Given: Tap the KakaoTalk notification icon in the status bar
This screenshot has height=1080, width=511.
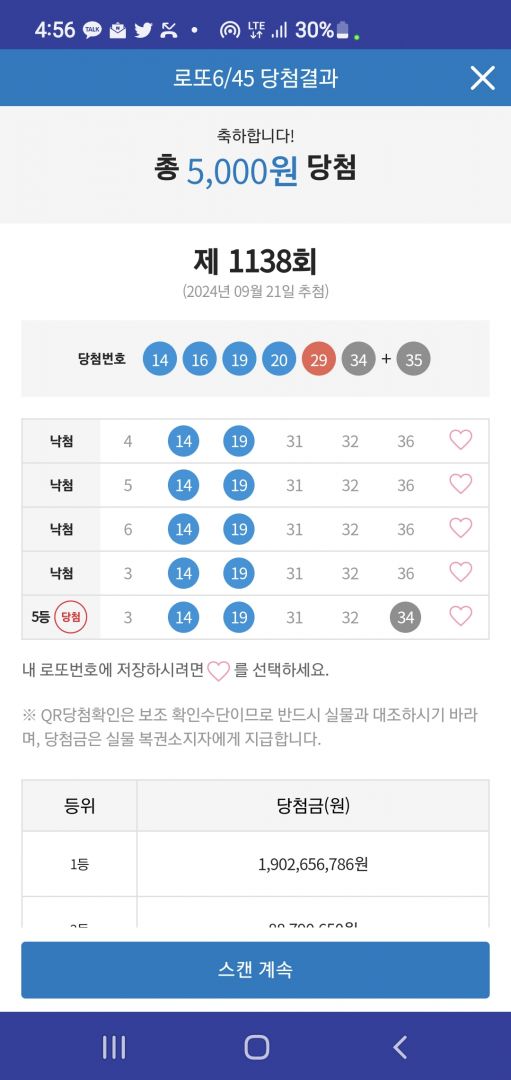Looking at the screenshot, I should [92, 30].
